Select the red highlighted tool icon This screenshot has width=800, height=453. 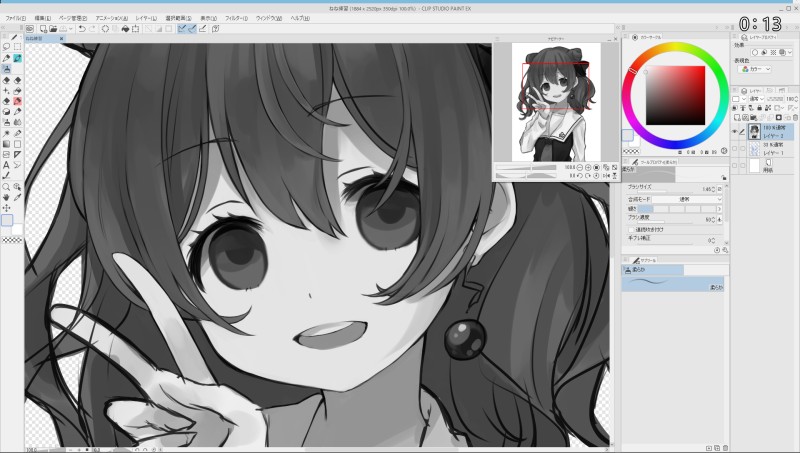pos(17,101)
